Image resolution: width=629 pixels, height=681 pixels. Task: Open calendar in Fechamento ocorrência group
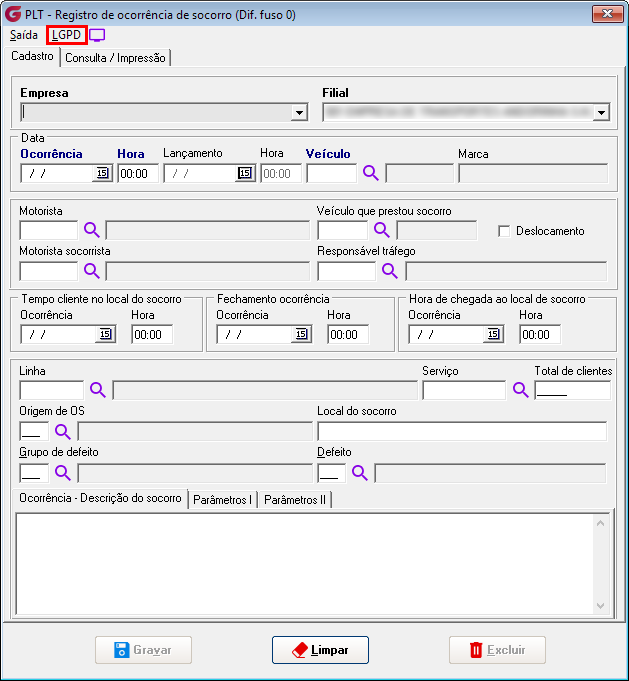pyautogui.click(x=301, y=334)
